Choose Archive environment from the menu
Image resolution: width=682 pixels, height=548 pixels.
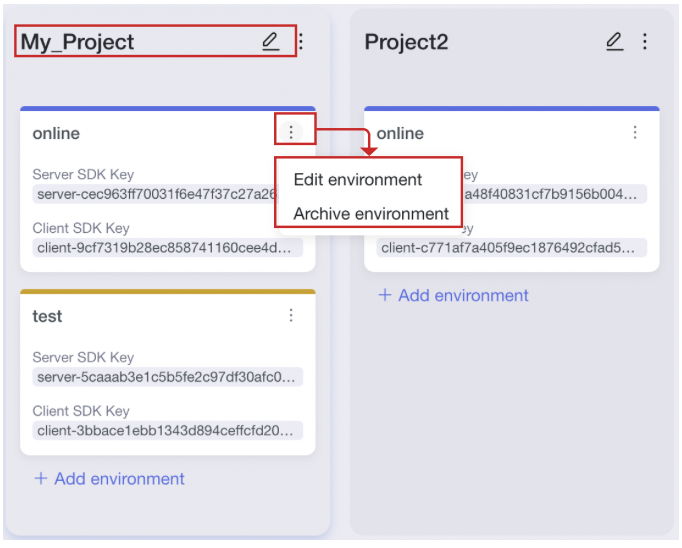click(x=370, y=214)
